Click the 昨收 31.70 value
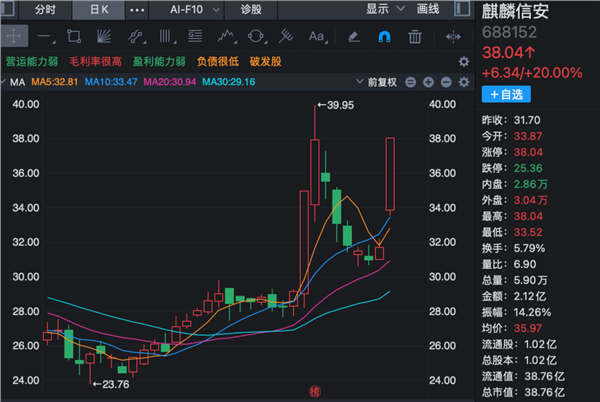 point(527,120)
